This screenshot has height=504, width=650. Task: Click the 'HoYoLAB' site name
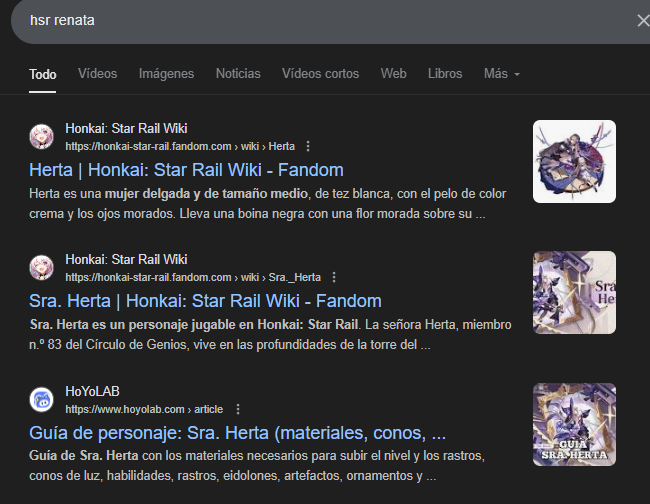coord(92,391)
